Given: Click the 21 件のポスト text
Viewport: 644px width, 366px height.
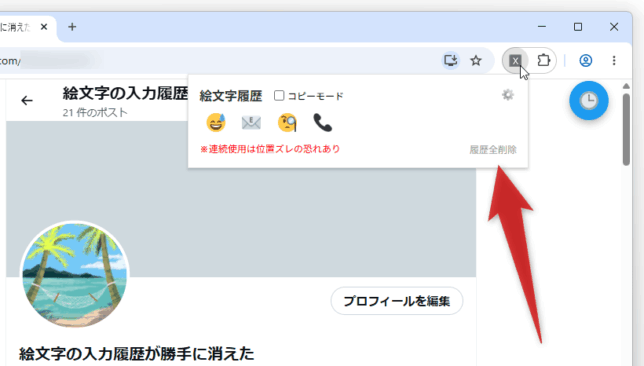Looking at the screenshot, I should 95,113.
